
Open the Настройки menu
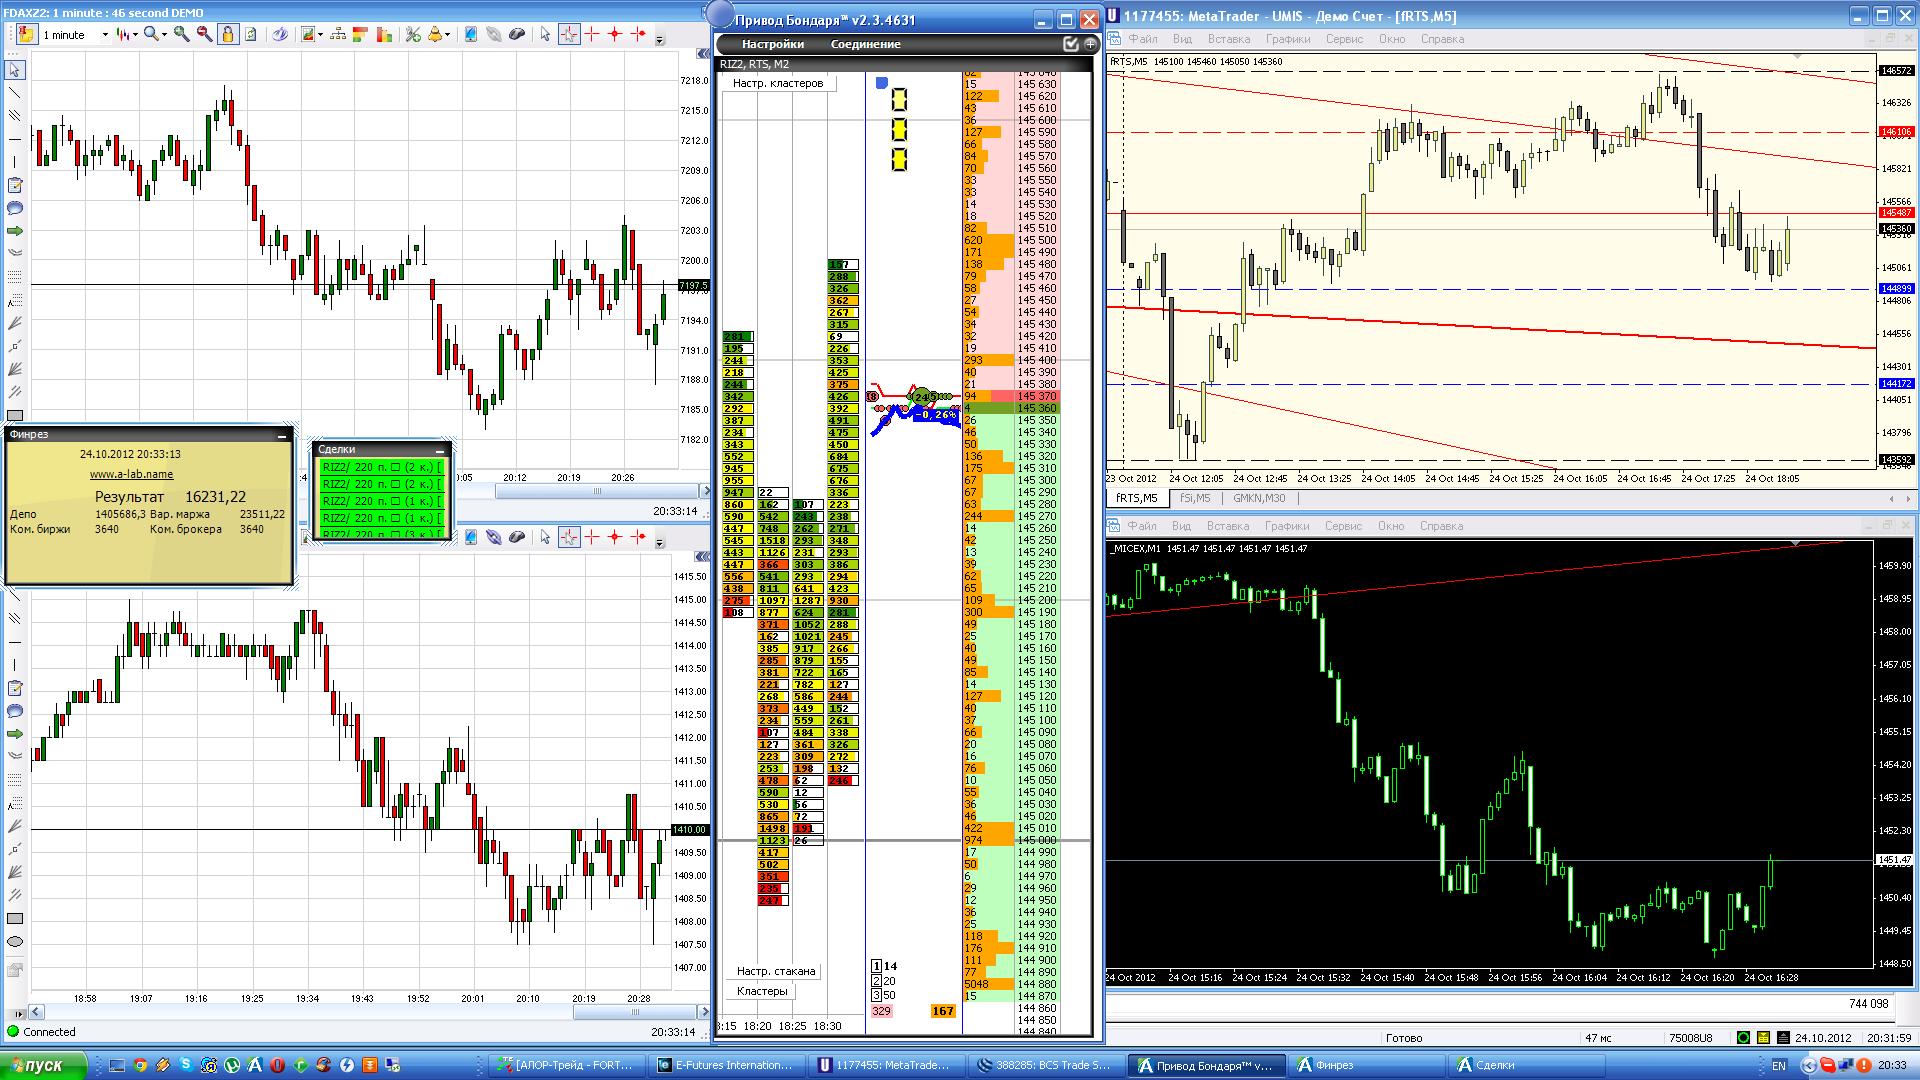tap(772, 44)
